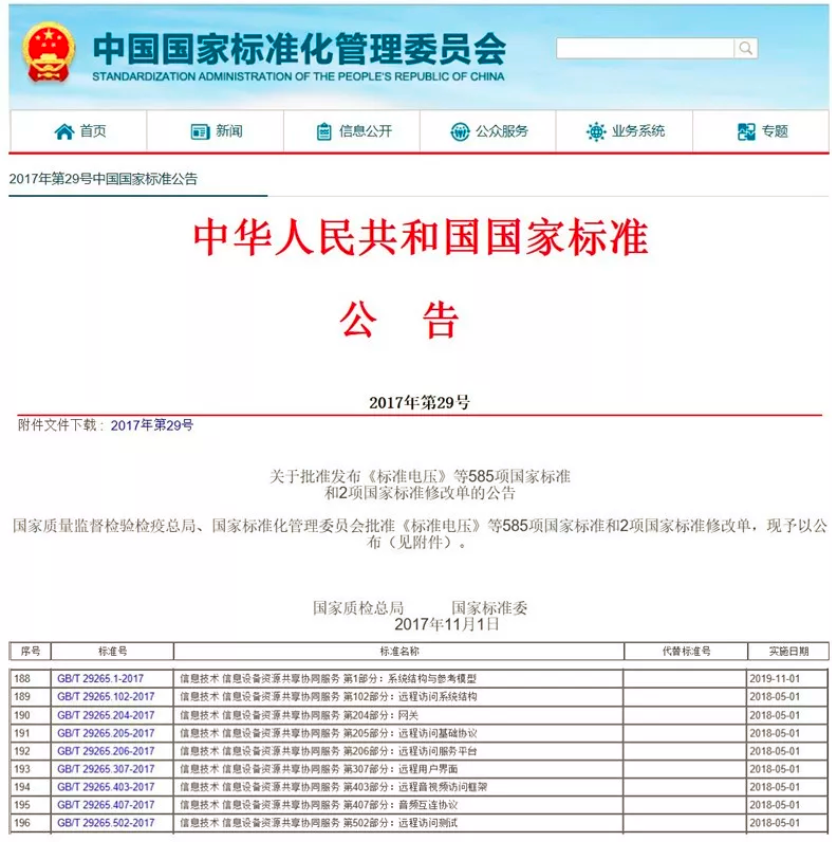Open standard GB/T 29265.403-2017 link
The height and width of the screenshot is (843, 832).
click(106, 787)
